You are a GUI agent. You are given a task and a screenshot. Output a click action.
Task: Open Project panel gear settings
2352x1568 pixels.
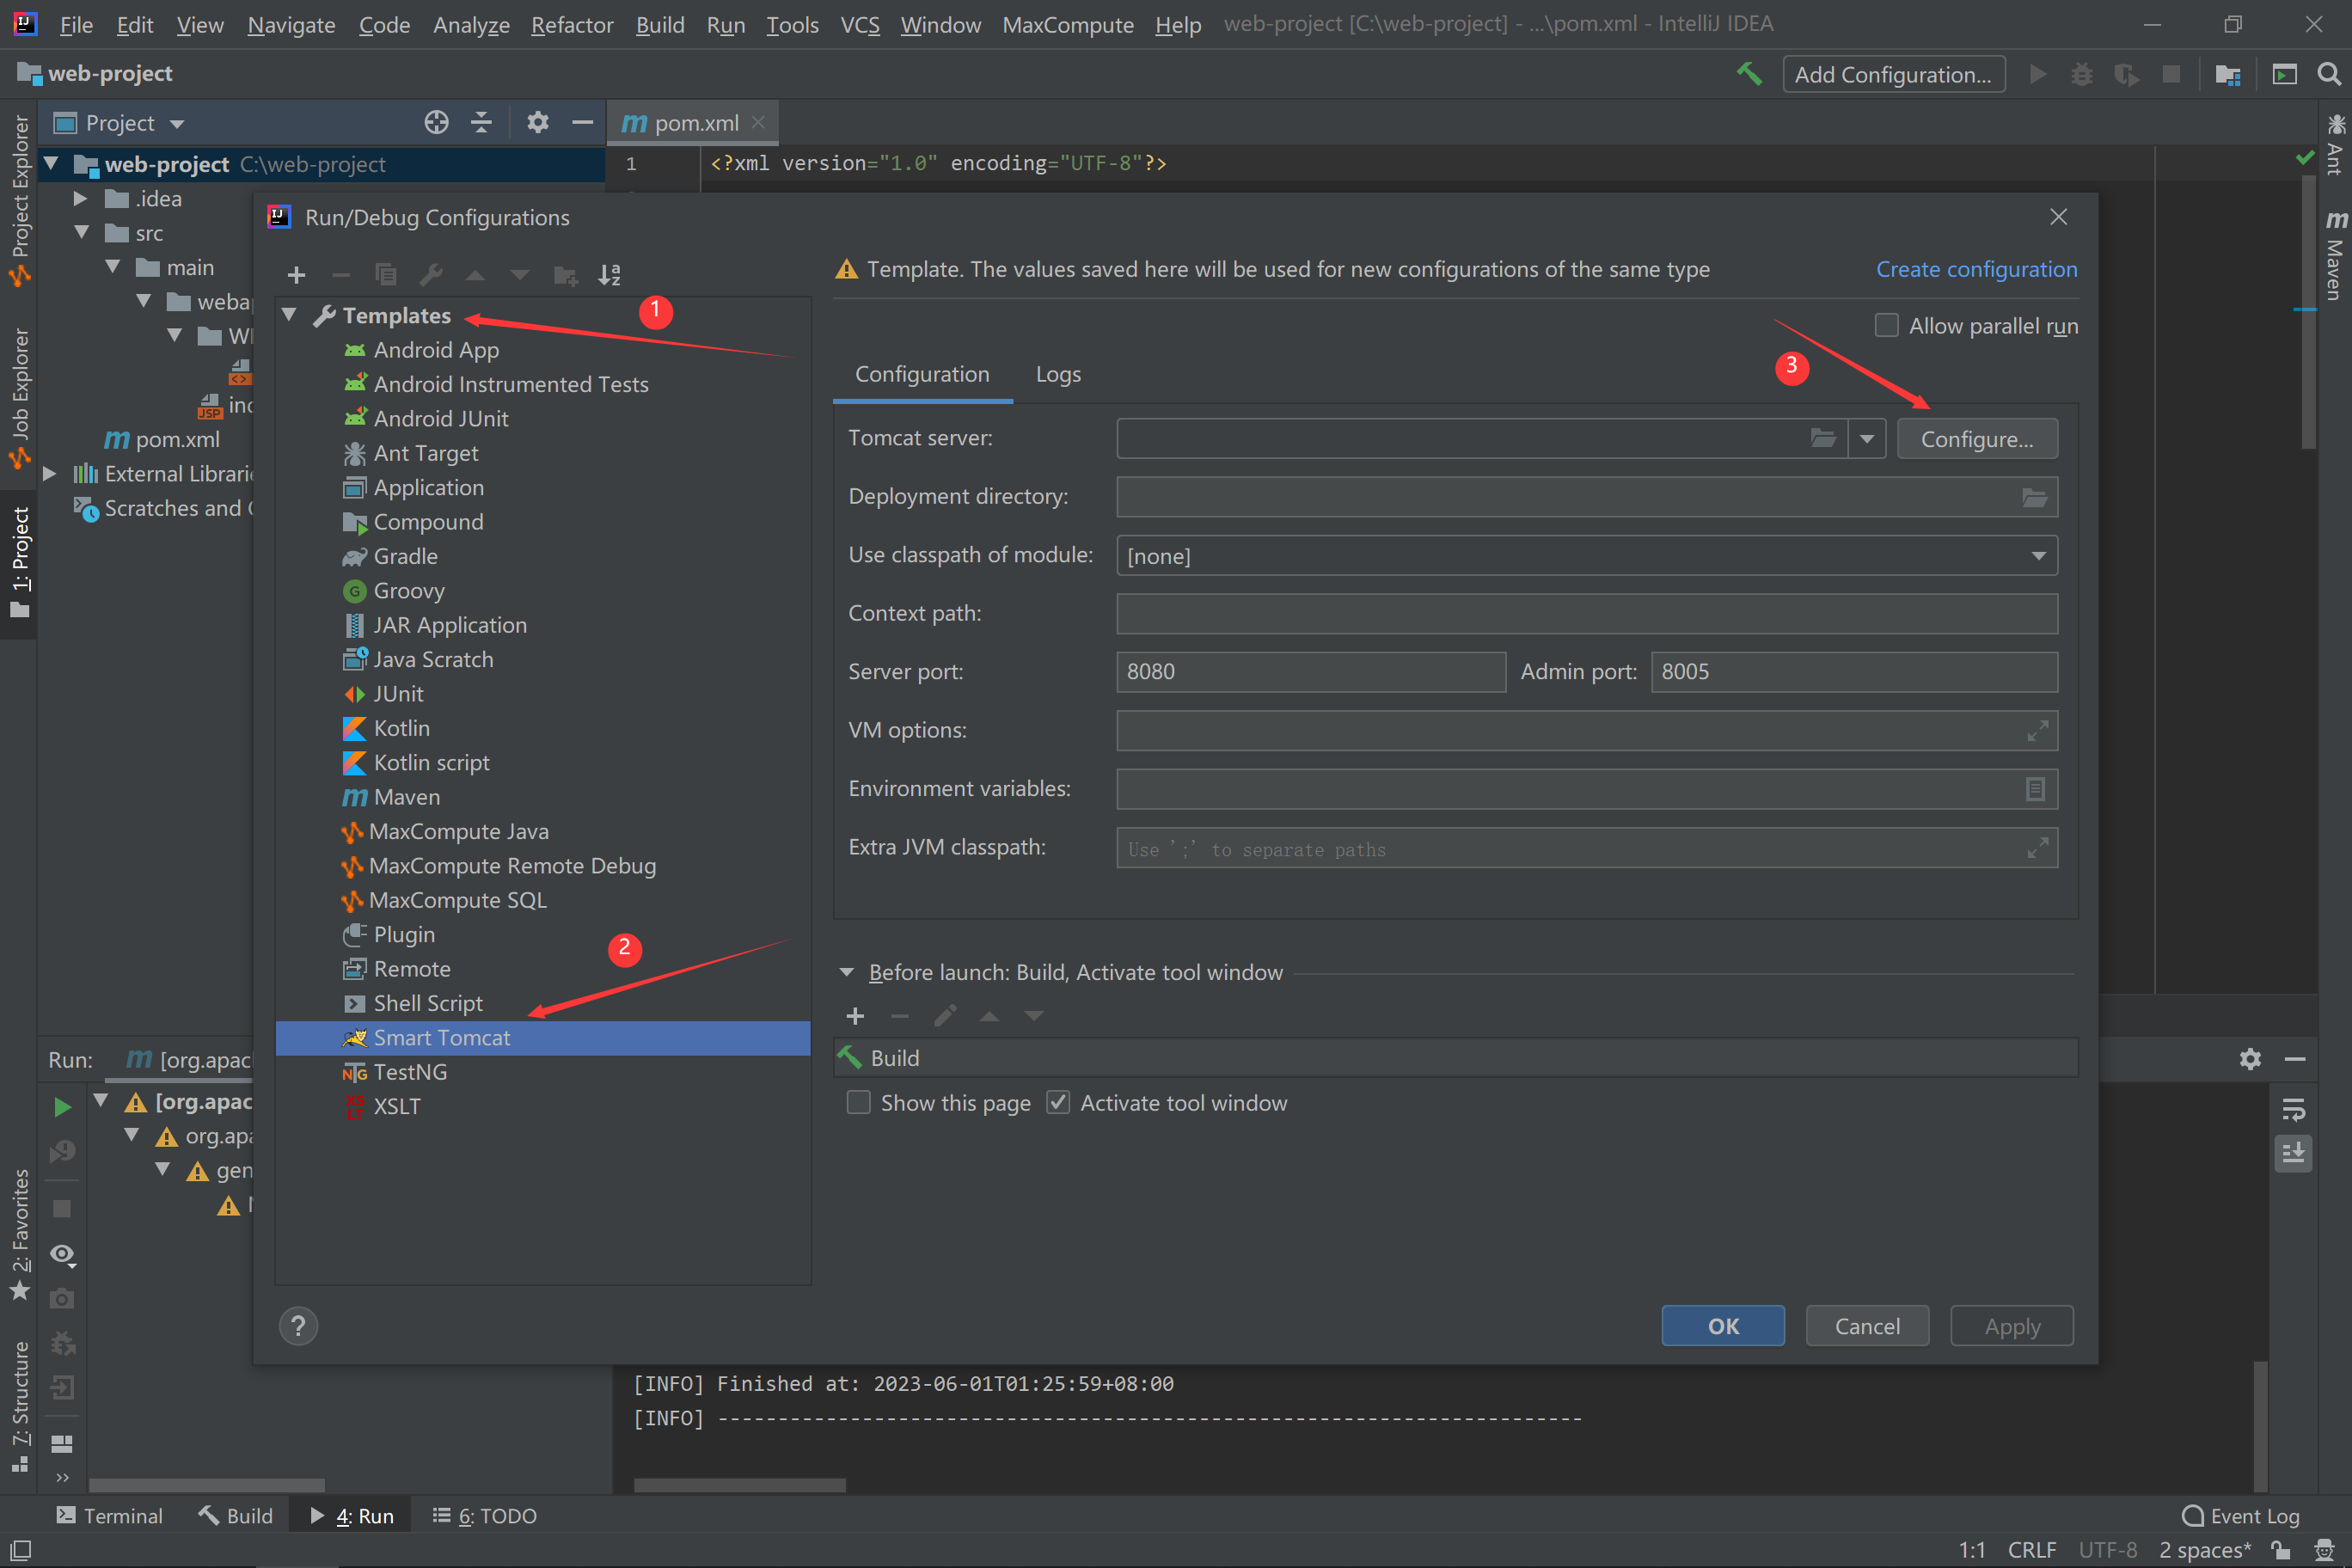tap(538, 123)
